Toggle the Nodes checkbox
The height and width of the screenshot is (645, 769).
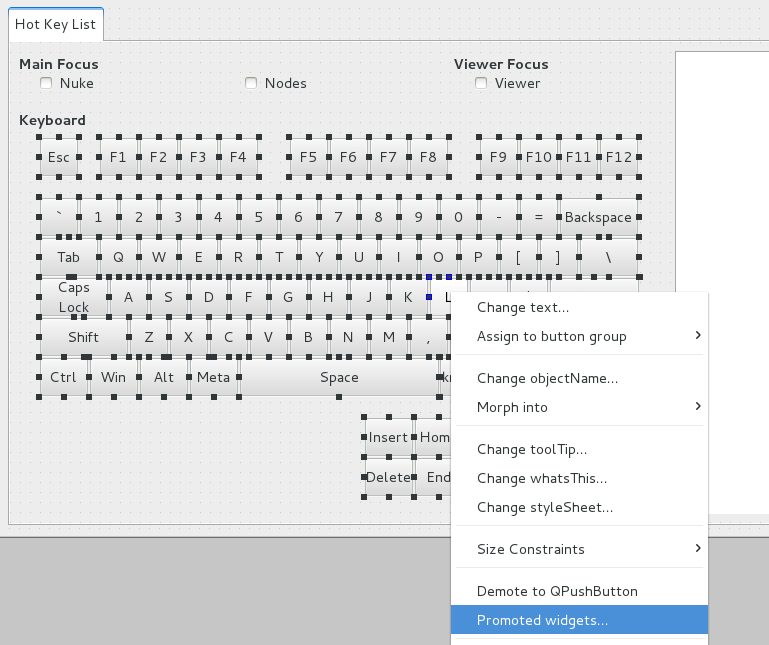[251, 84]
